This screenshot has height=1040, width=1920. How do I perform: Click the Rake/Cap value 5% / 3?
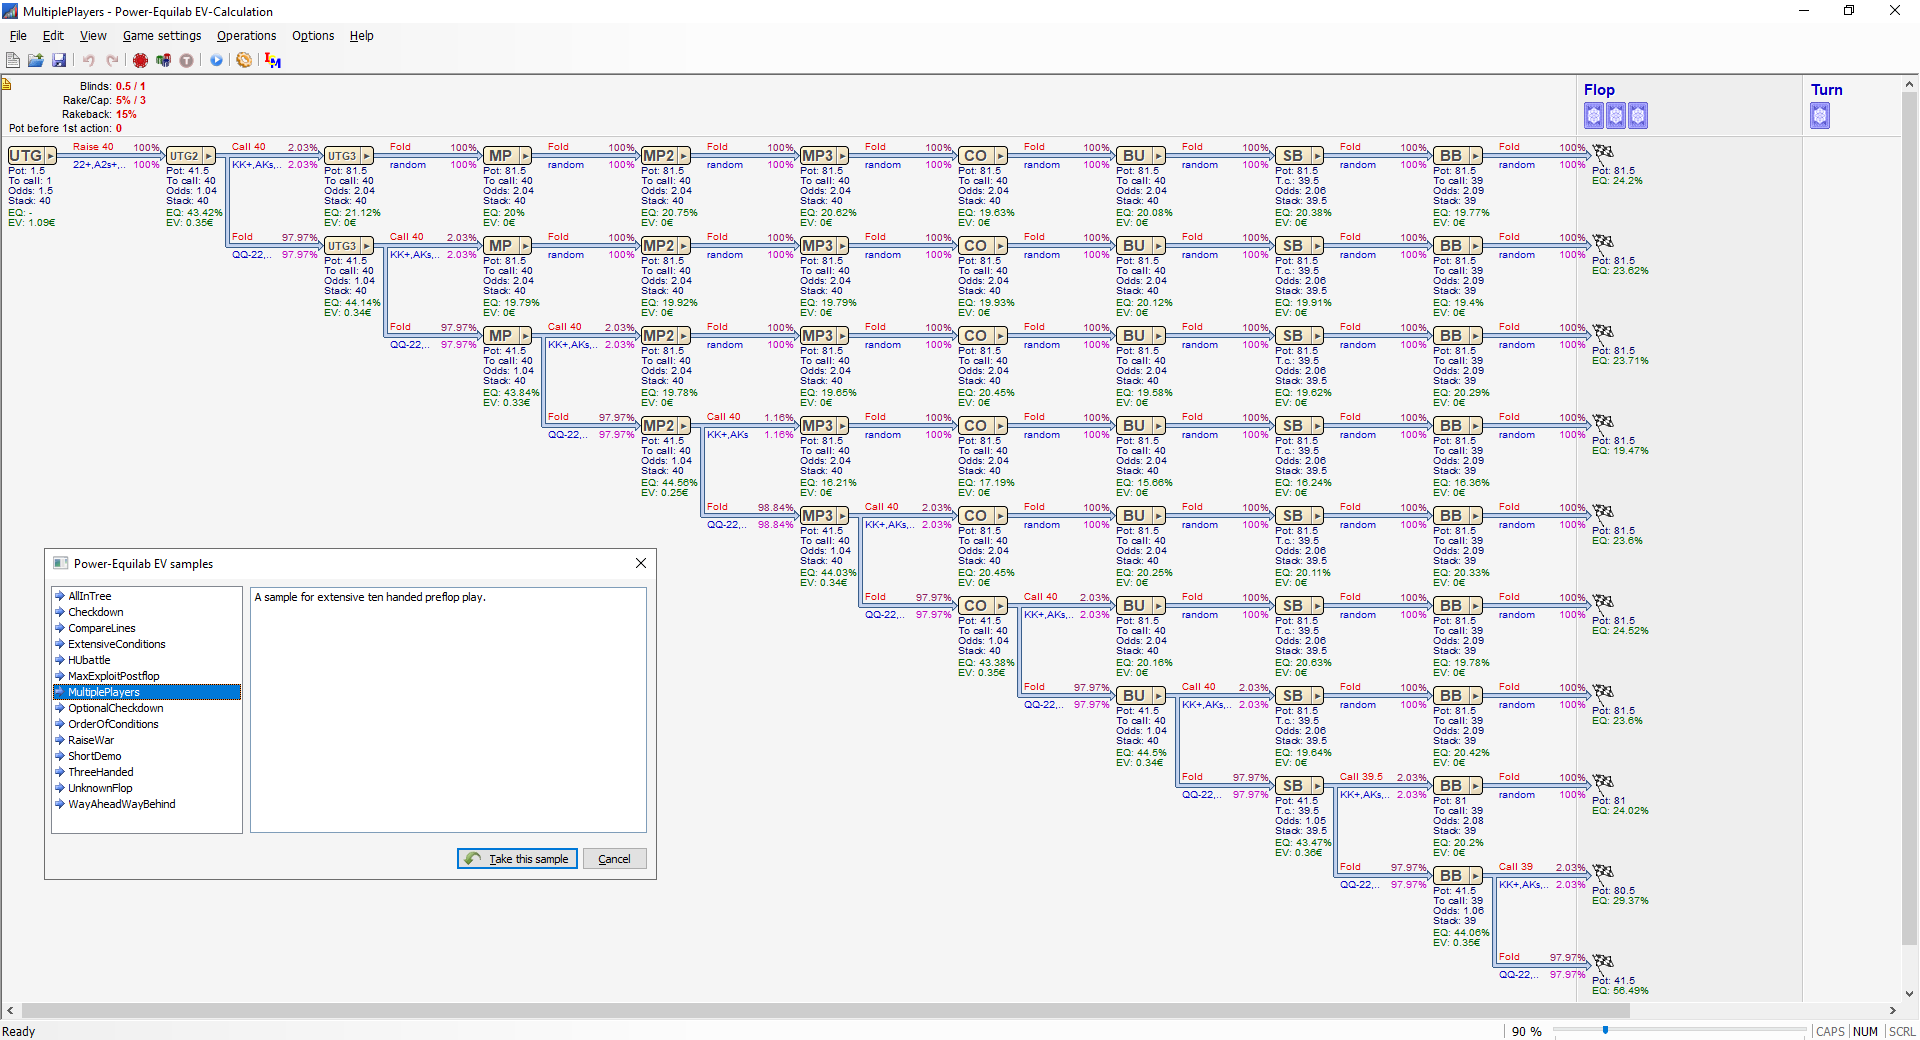[x=130, y=100]
